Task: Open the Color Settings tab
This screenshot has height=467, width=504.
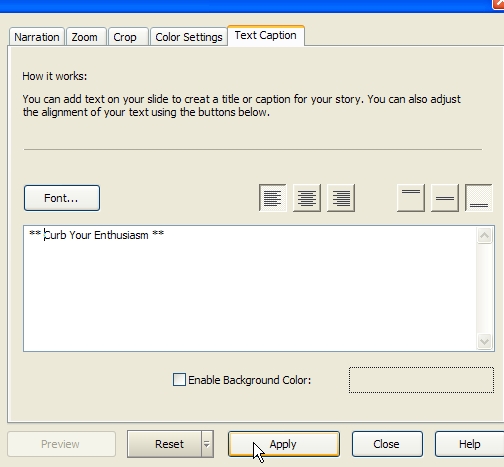Action: (x=189, y=37)
